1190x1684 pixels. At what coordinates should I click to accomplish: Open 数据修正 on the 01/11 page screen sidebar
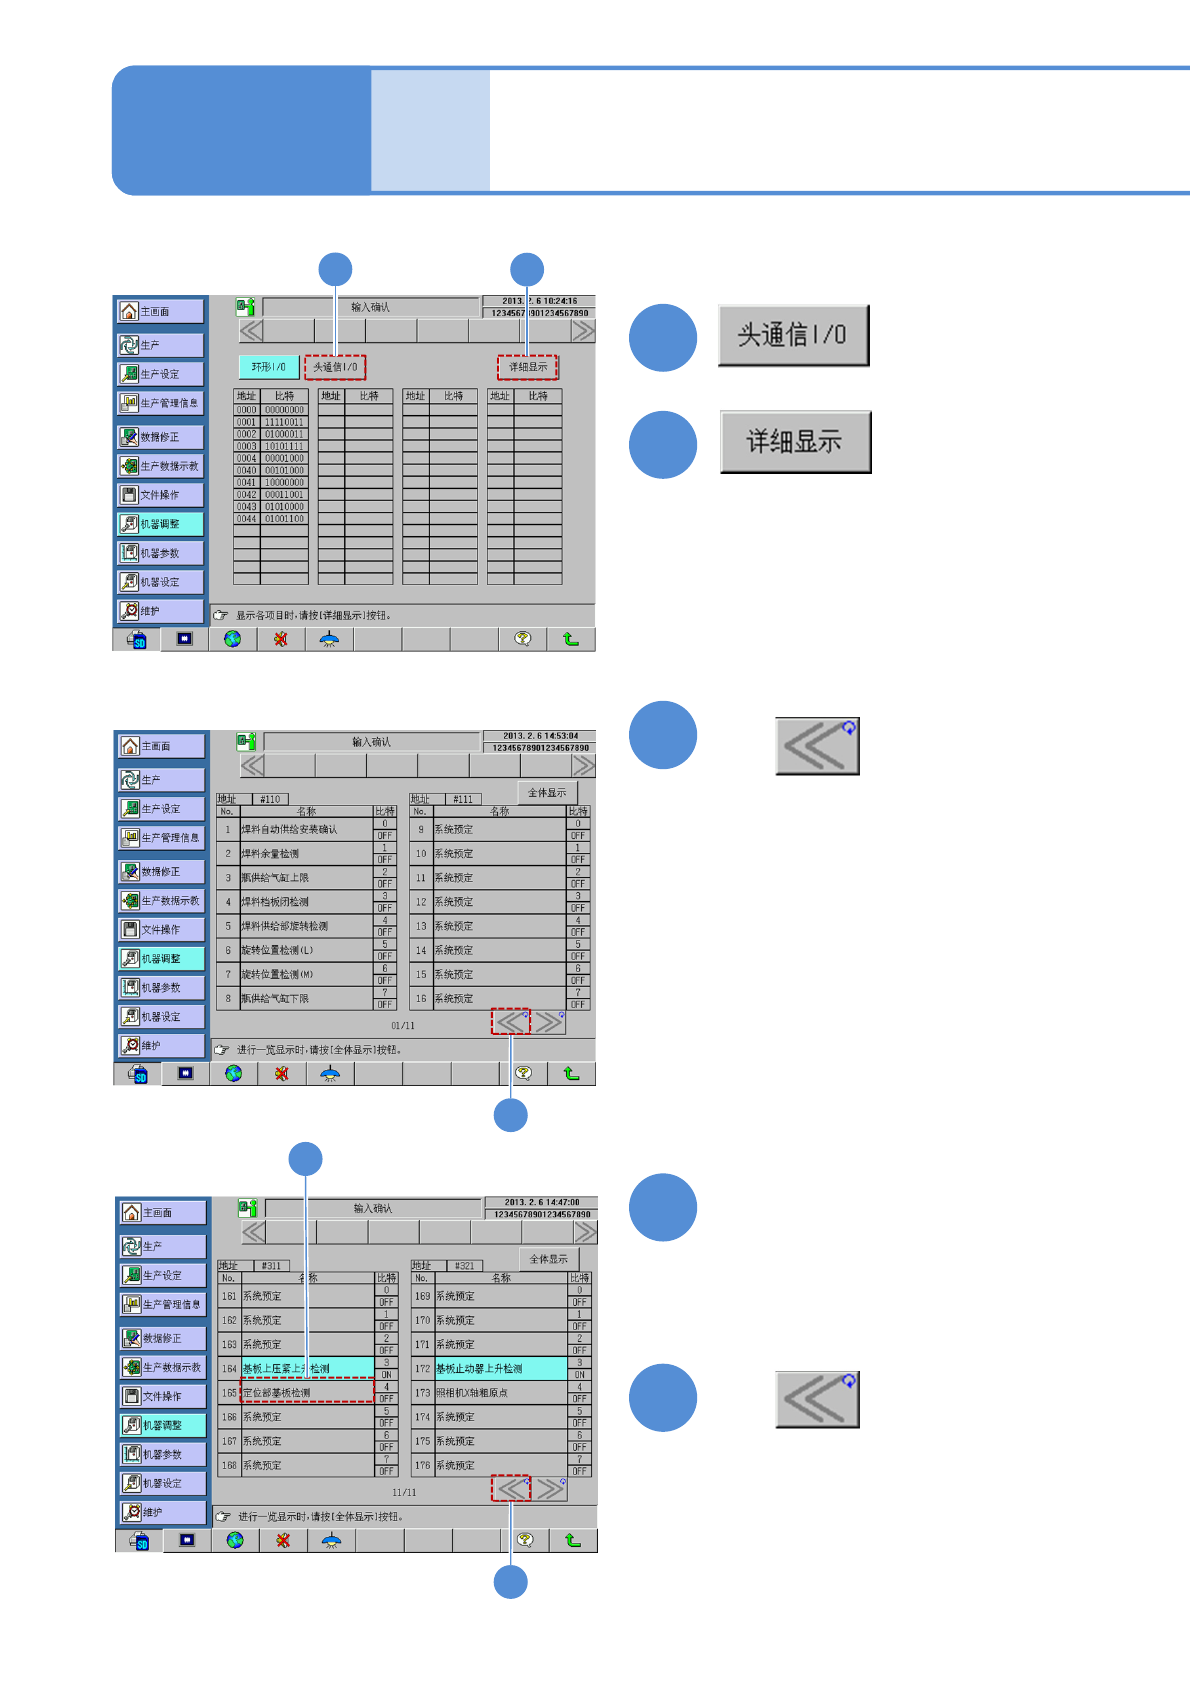[161, 871]
